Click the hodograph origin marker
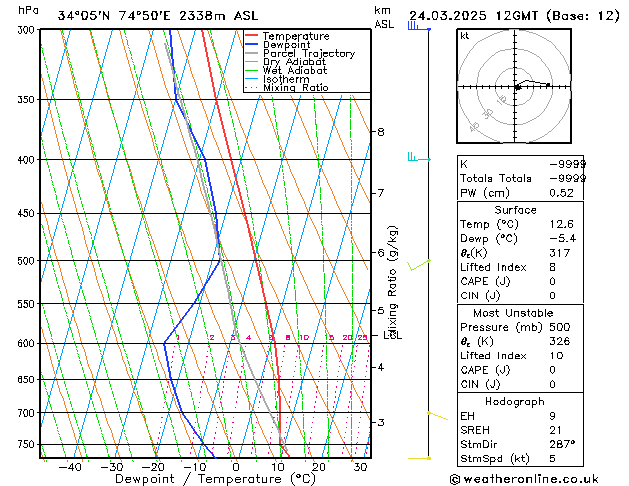 point(517,88)
